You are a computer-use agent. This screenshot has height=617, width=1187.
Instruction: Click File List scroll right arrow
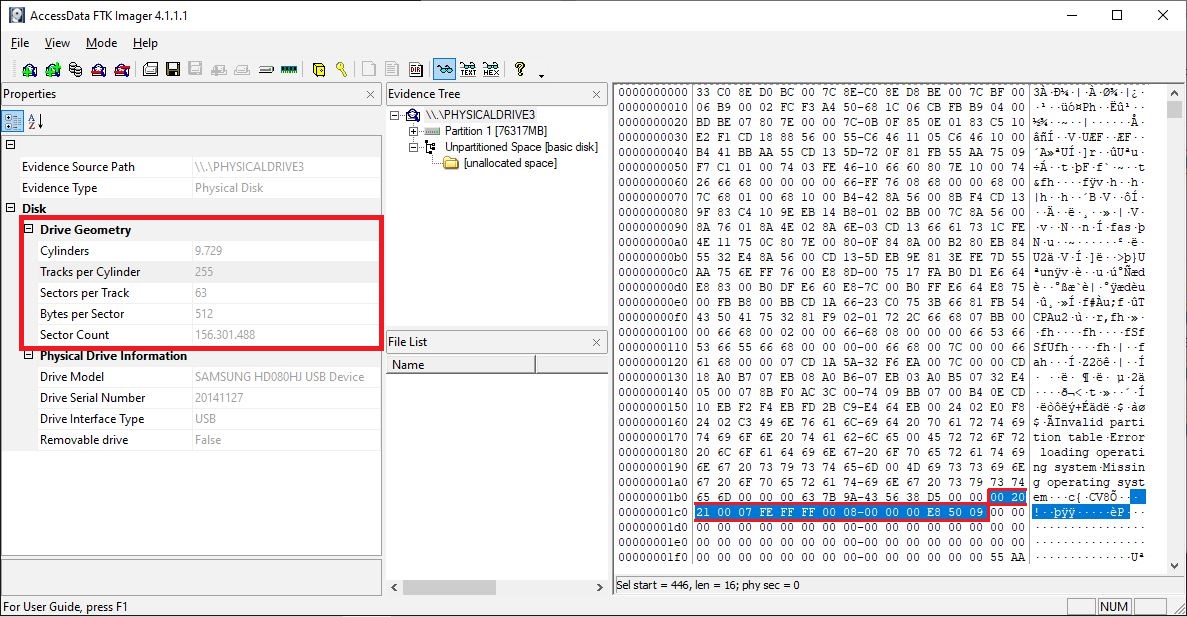point(600,587)
